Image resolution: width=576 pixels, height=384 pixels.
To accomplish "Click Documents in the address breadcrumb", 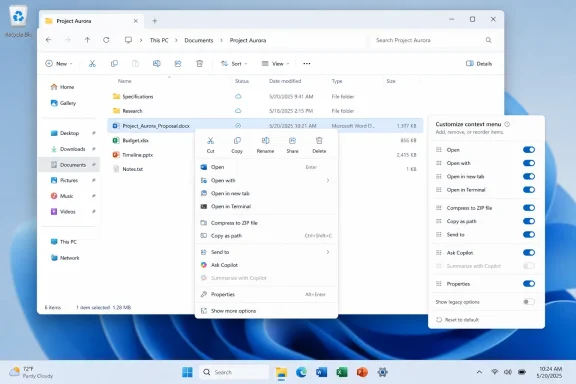I will point(199,40).
